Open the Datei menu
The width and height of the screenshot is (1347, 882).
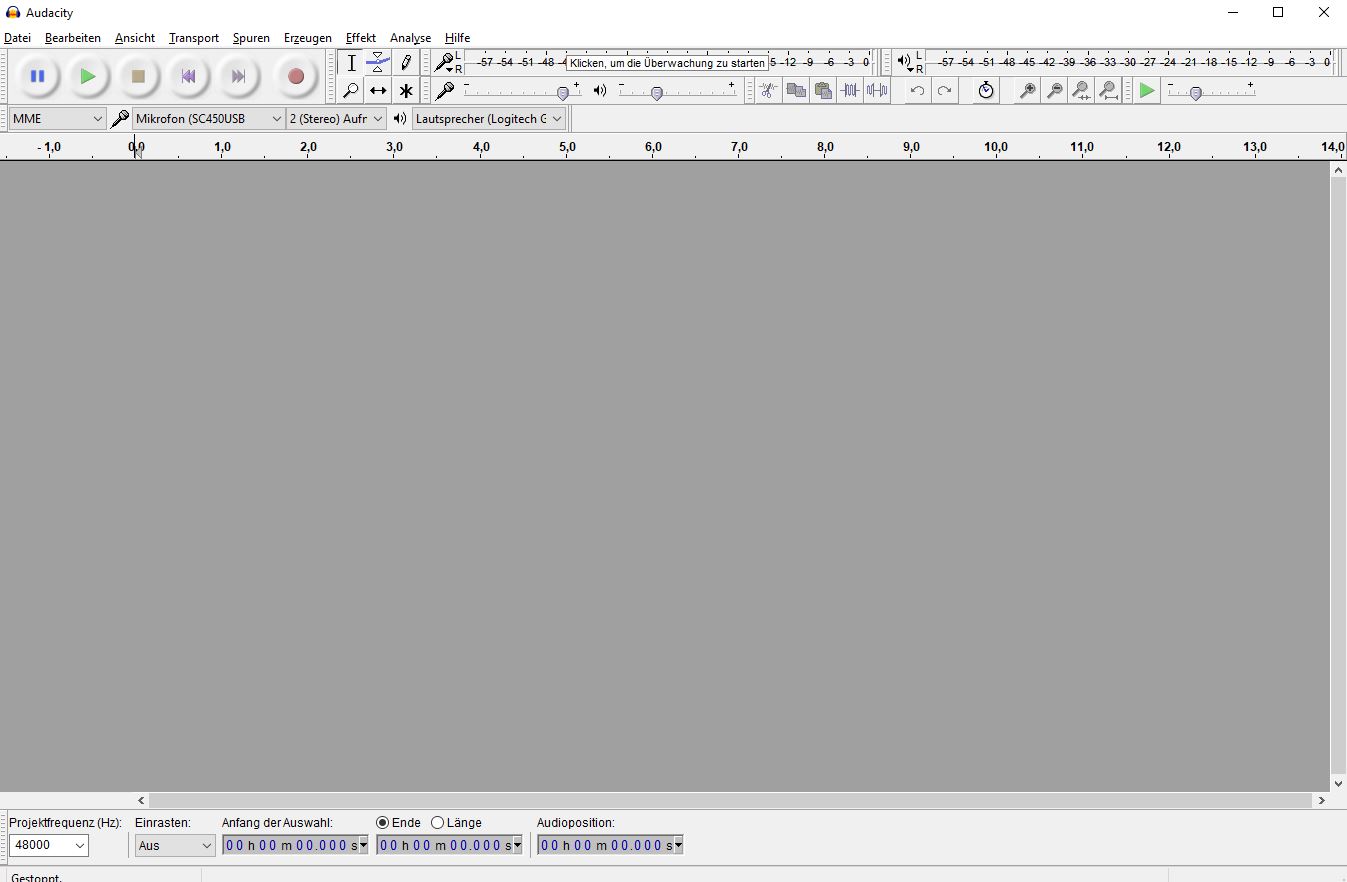(x=18, y=38)
